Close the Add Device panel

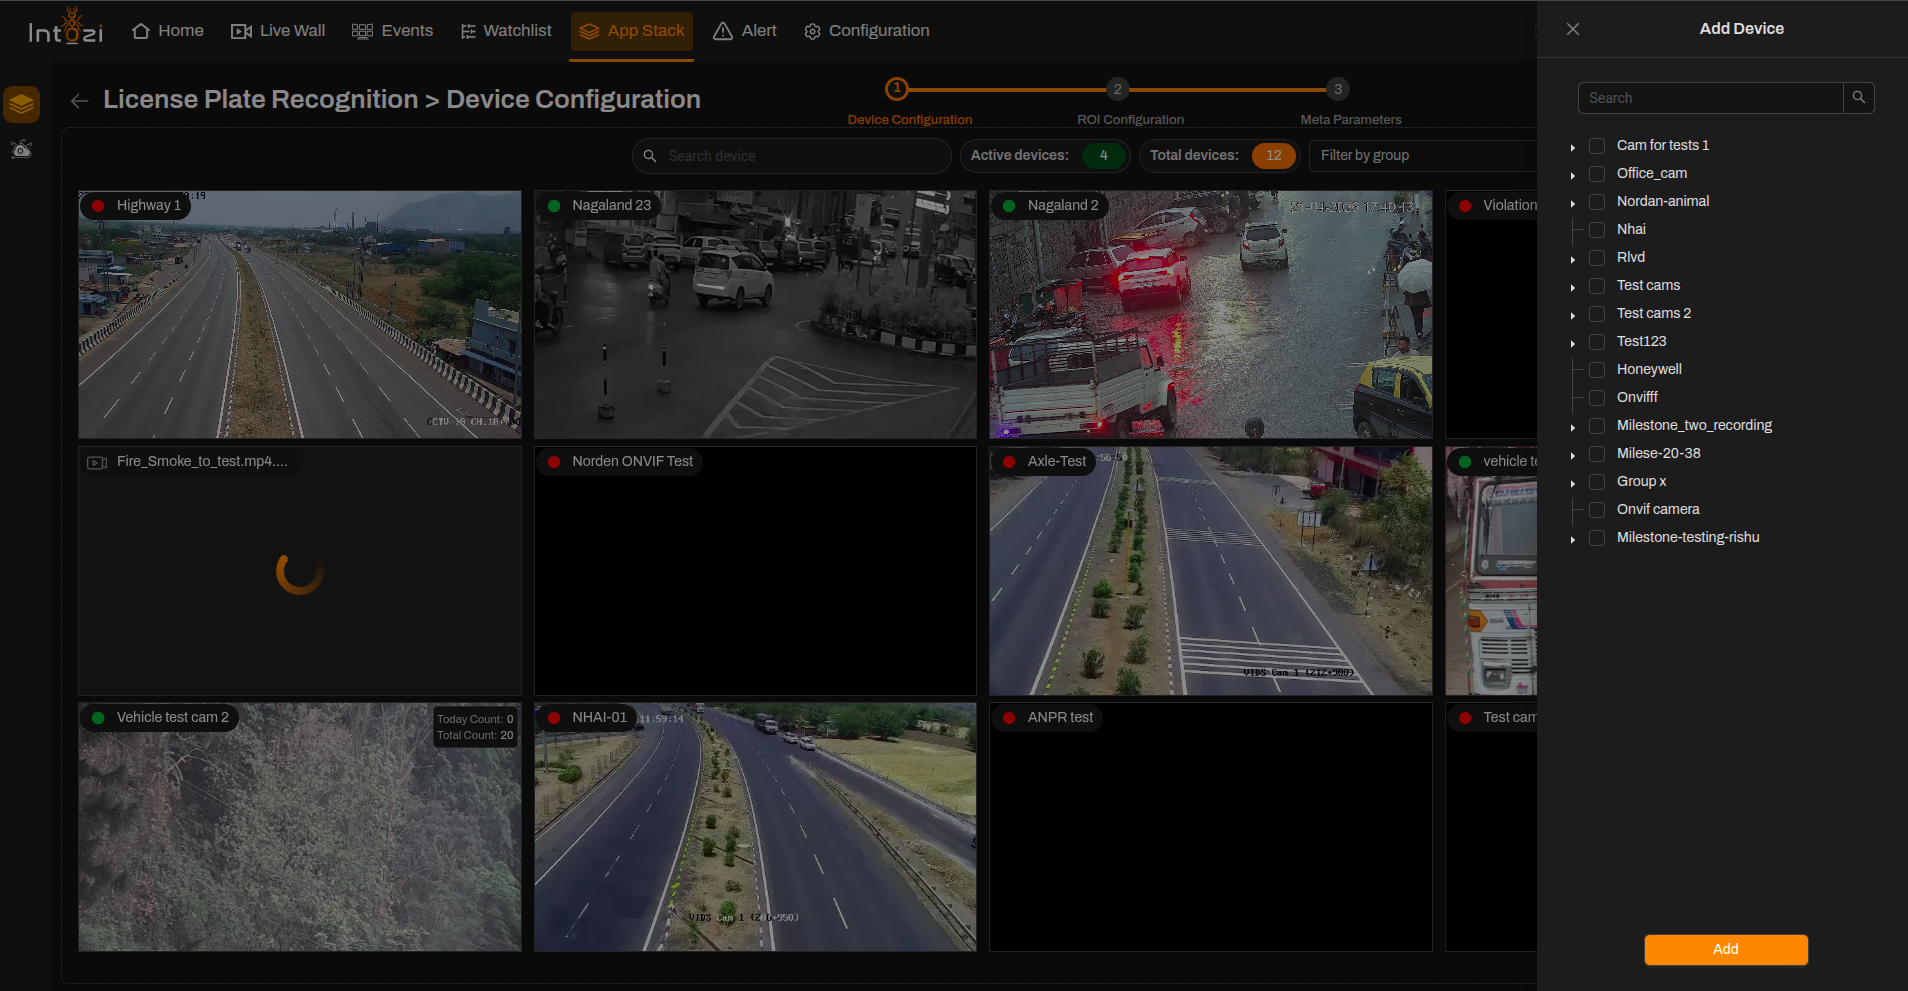pyautogui.click(x=1573, y=29)
